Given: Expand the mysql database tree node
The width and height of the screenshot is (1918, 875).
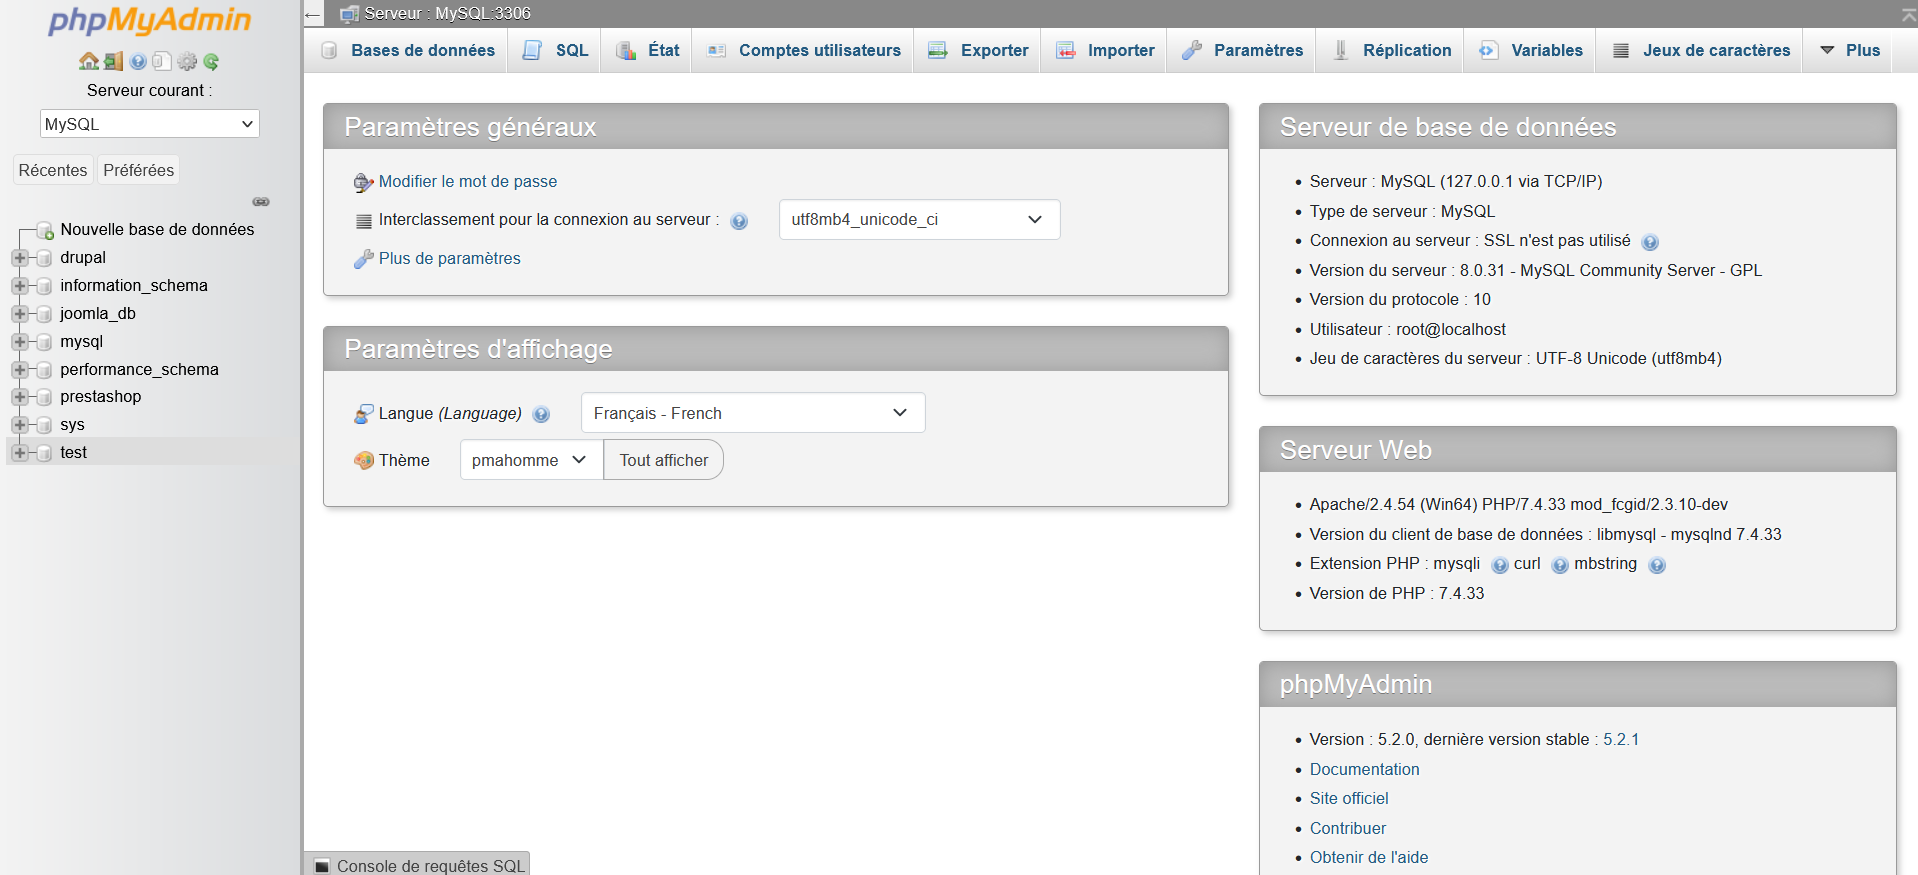Looking at the screenshot, I should [19, 342].
